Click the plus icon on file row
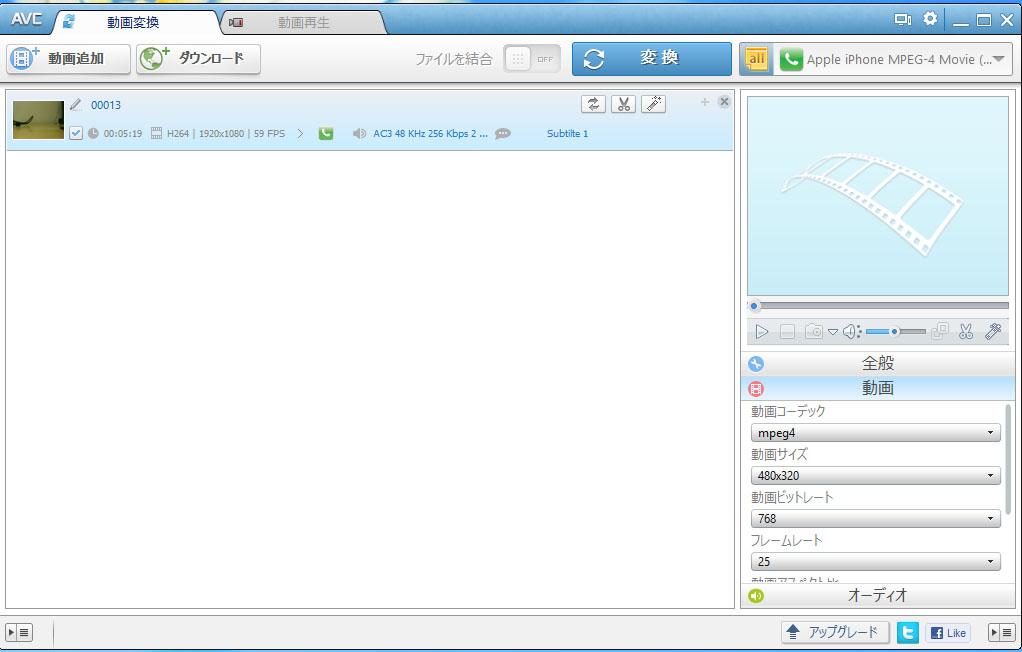Viewport: 1022px width, 652px height. pyautogui.click(x=705, y=102)
